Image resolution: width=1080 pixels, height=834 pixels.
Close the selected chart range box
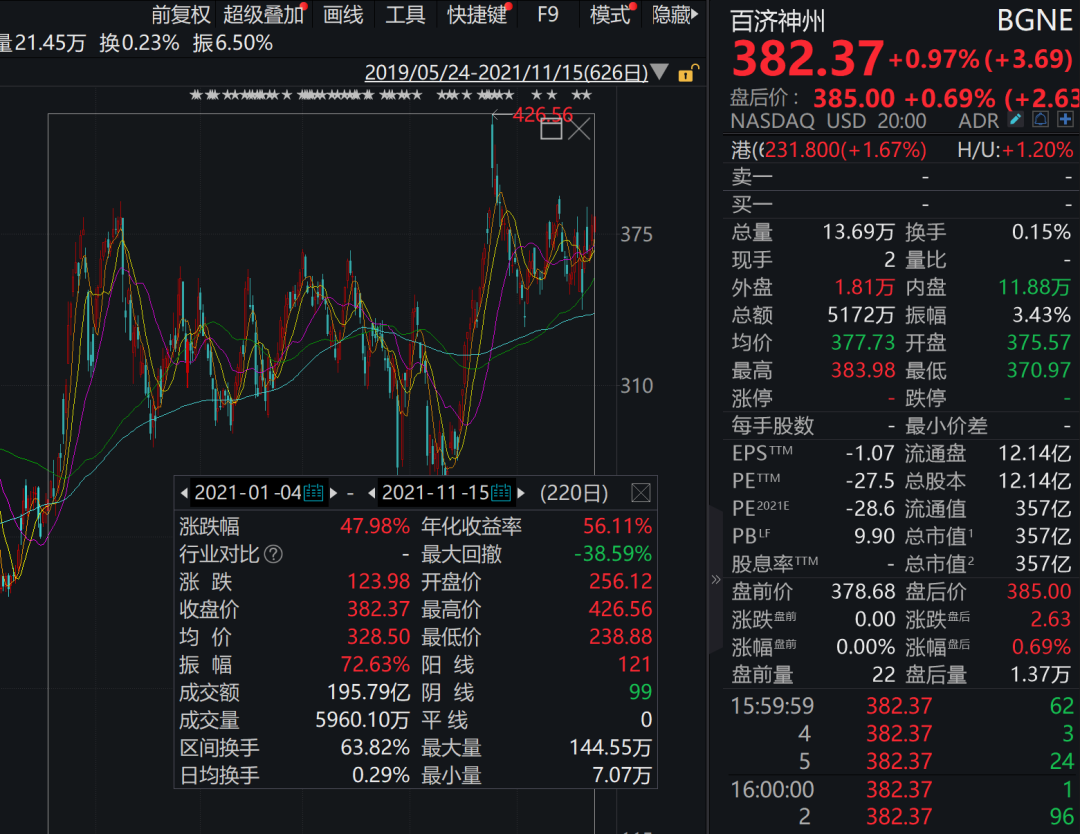tap(580, 128)
